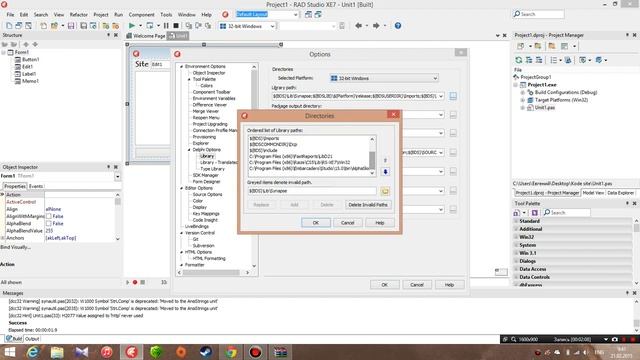Click Cancel in the Directories dialog
This screenshot has height=360, width=640.
click(x=347, y=223)
